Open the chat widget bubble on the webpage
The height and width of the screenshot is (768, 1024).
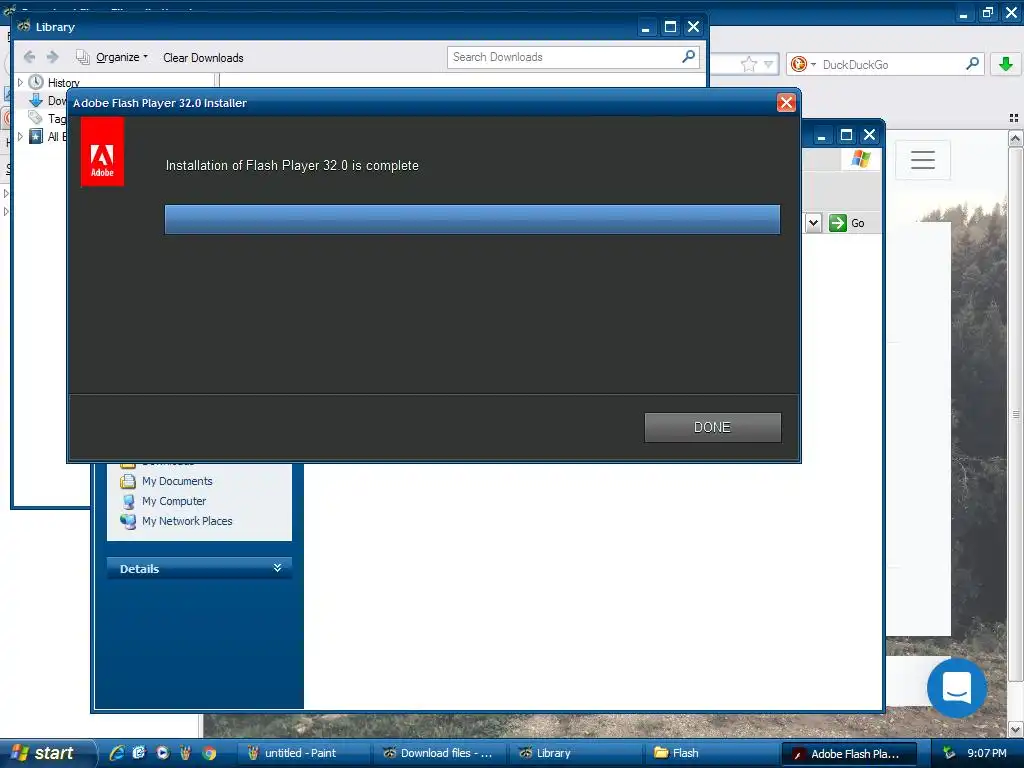click(x=957, y=688)
